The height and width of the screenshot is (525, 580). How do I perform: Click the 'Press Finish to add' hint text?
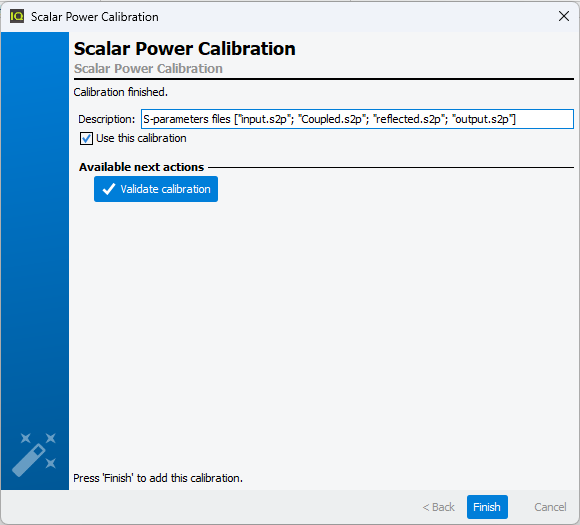[158, 478]
